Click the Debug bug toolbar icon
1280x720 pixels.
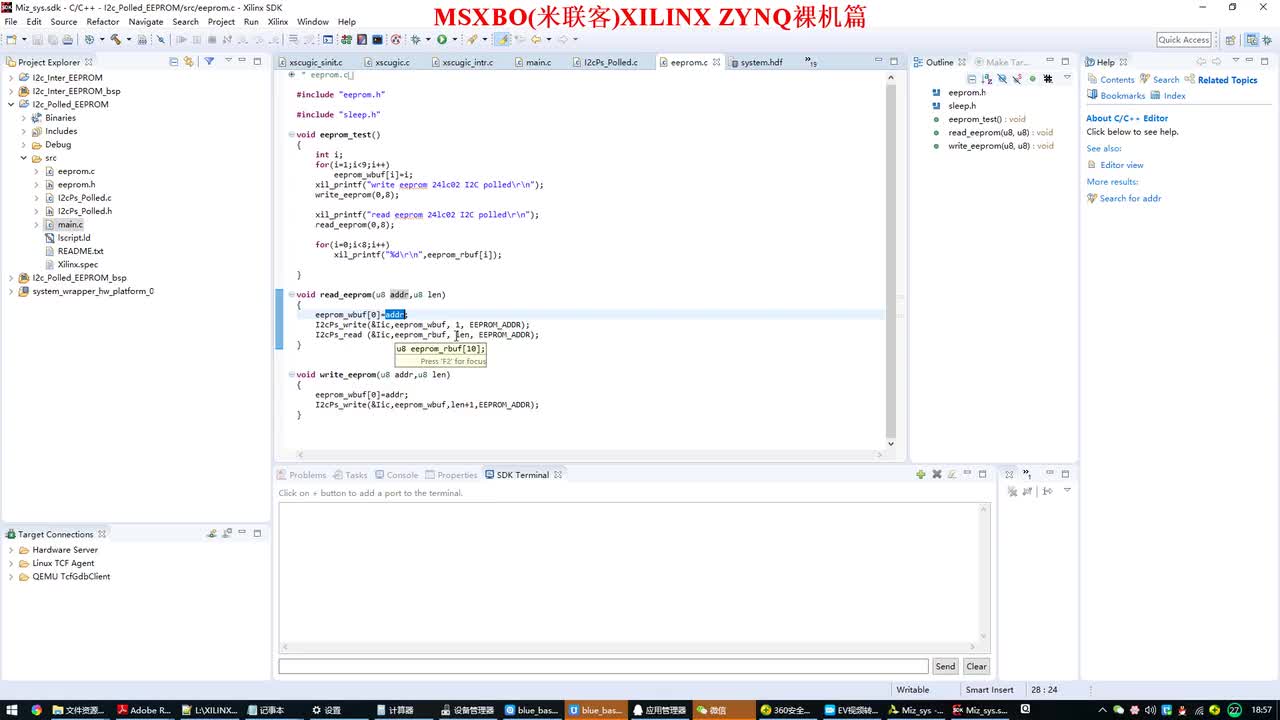(x=414, y=40)
